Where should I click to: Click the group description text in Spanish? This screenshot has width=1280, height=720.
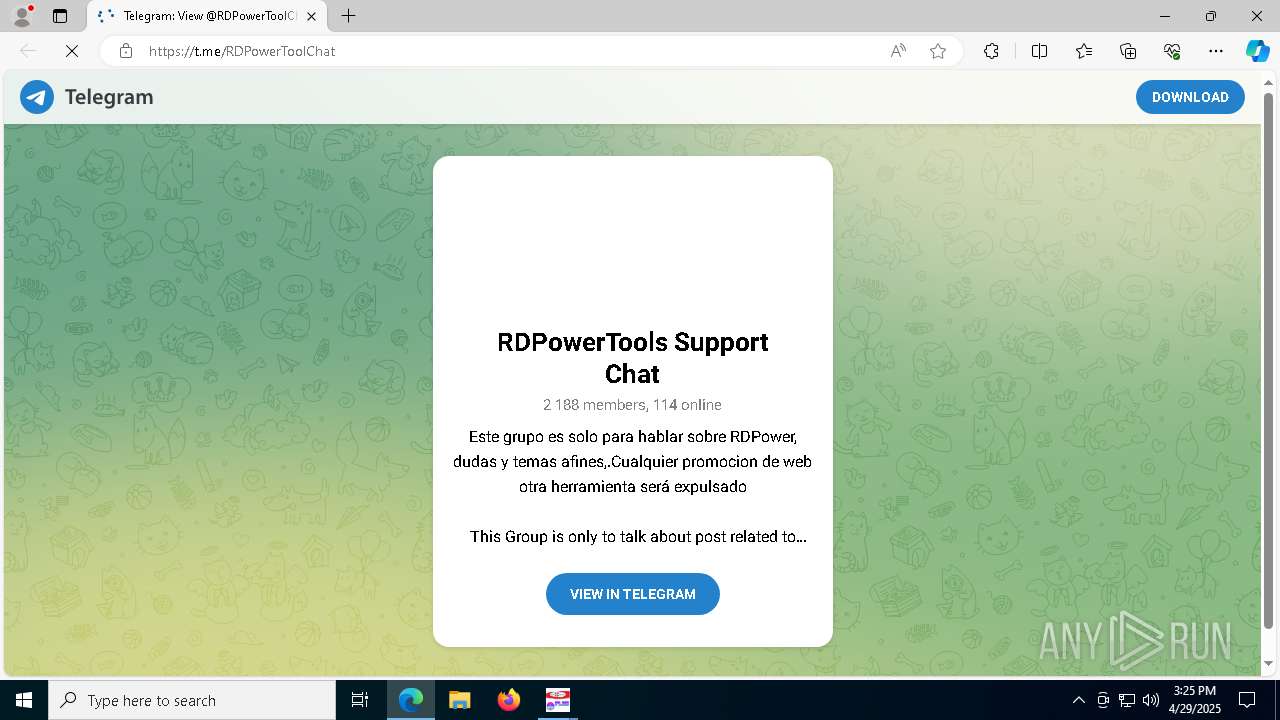(632, 462)
